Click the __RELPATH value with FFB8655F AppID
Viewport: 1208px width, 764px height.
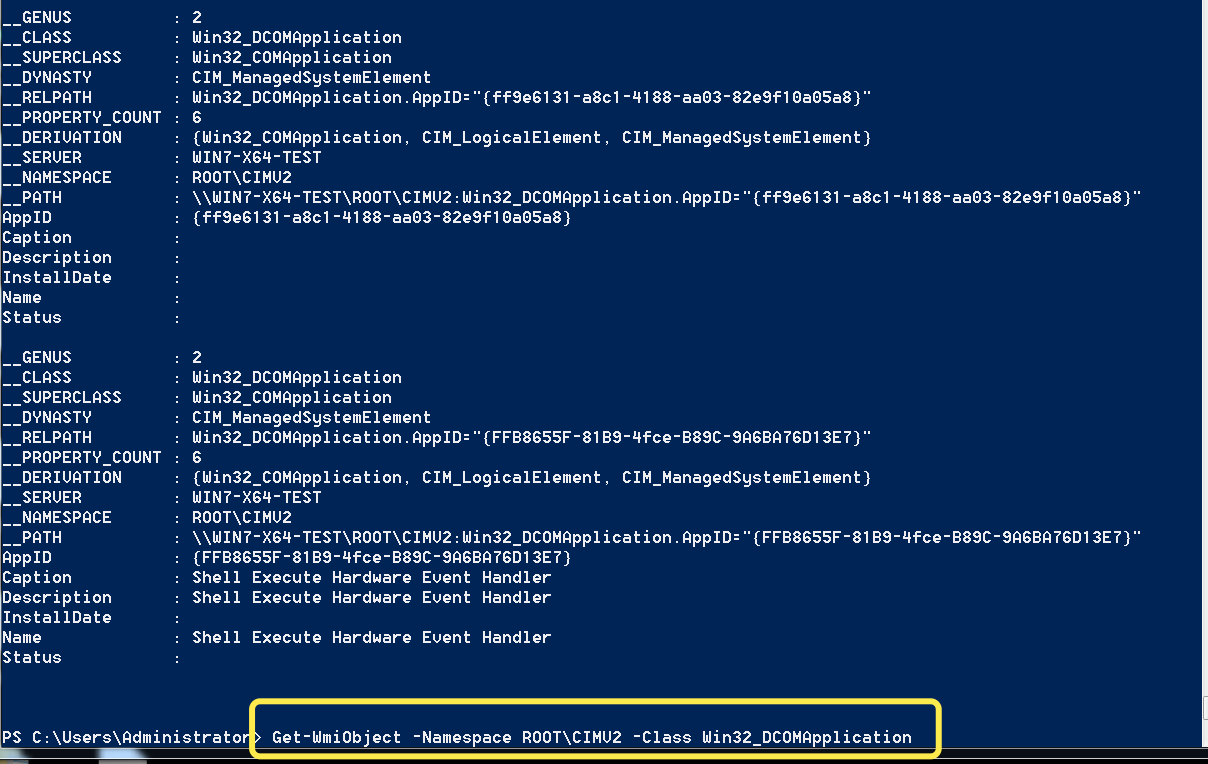pyautogui.click(x=531, y=437)
